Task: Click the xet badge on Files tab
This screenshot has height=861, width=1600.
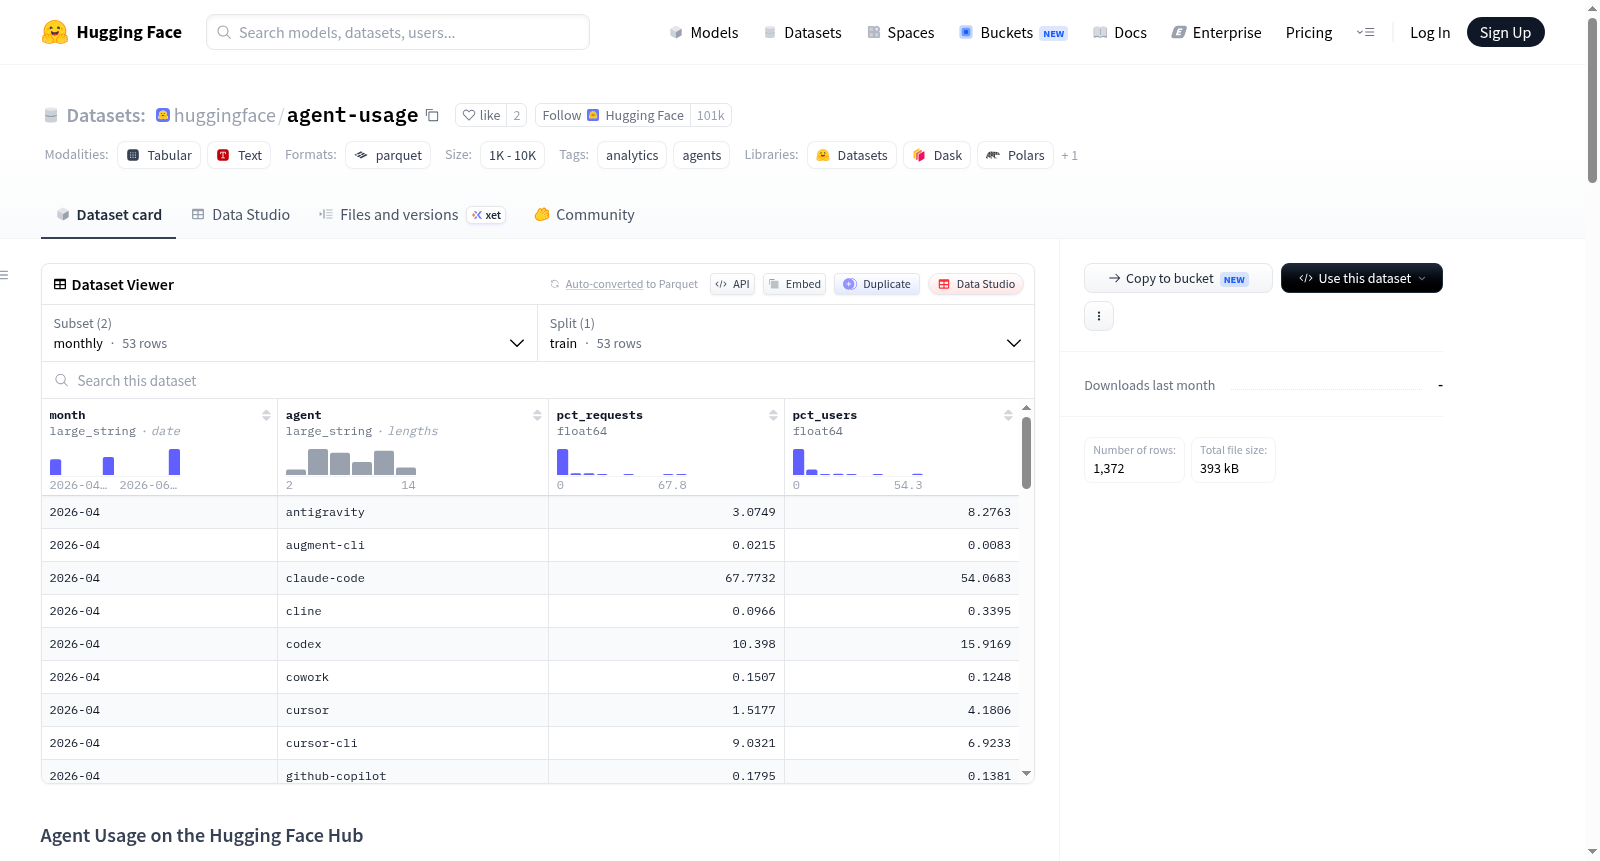Action: (487, 215)
